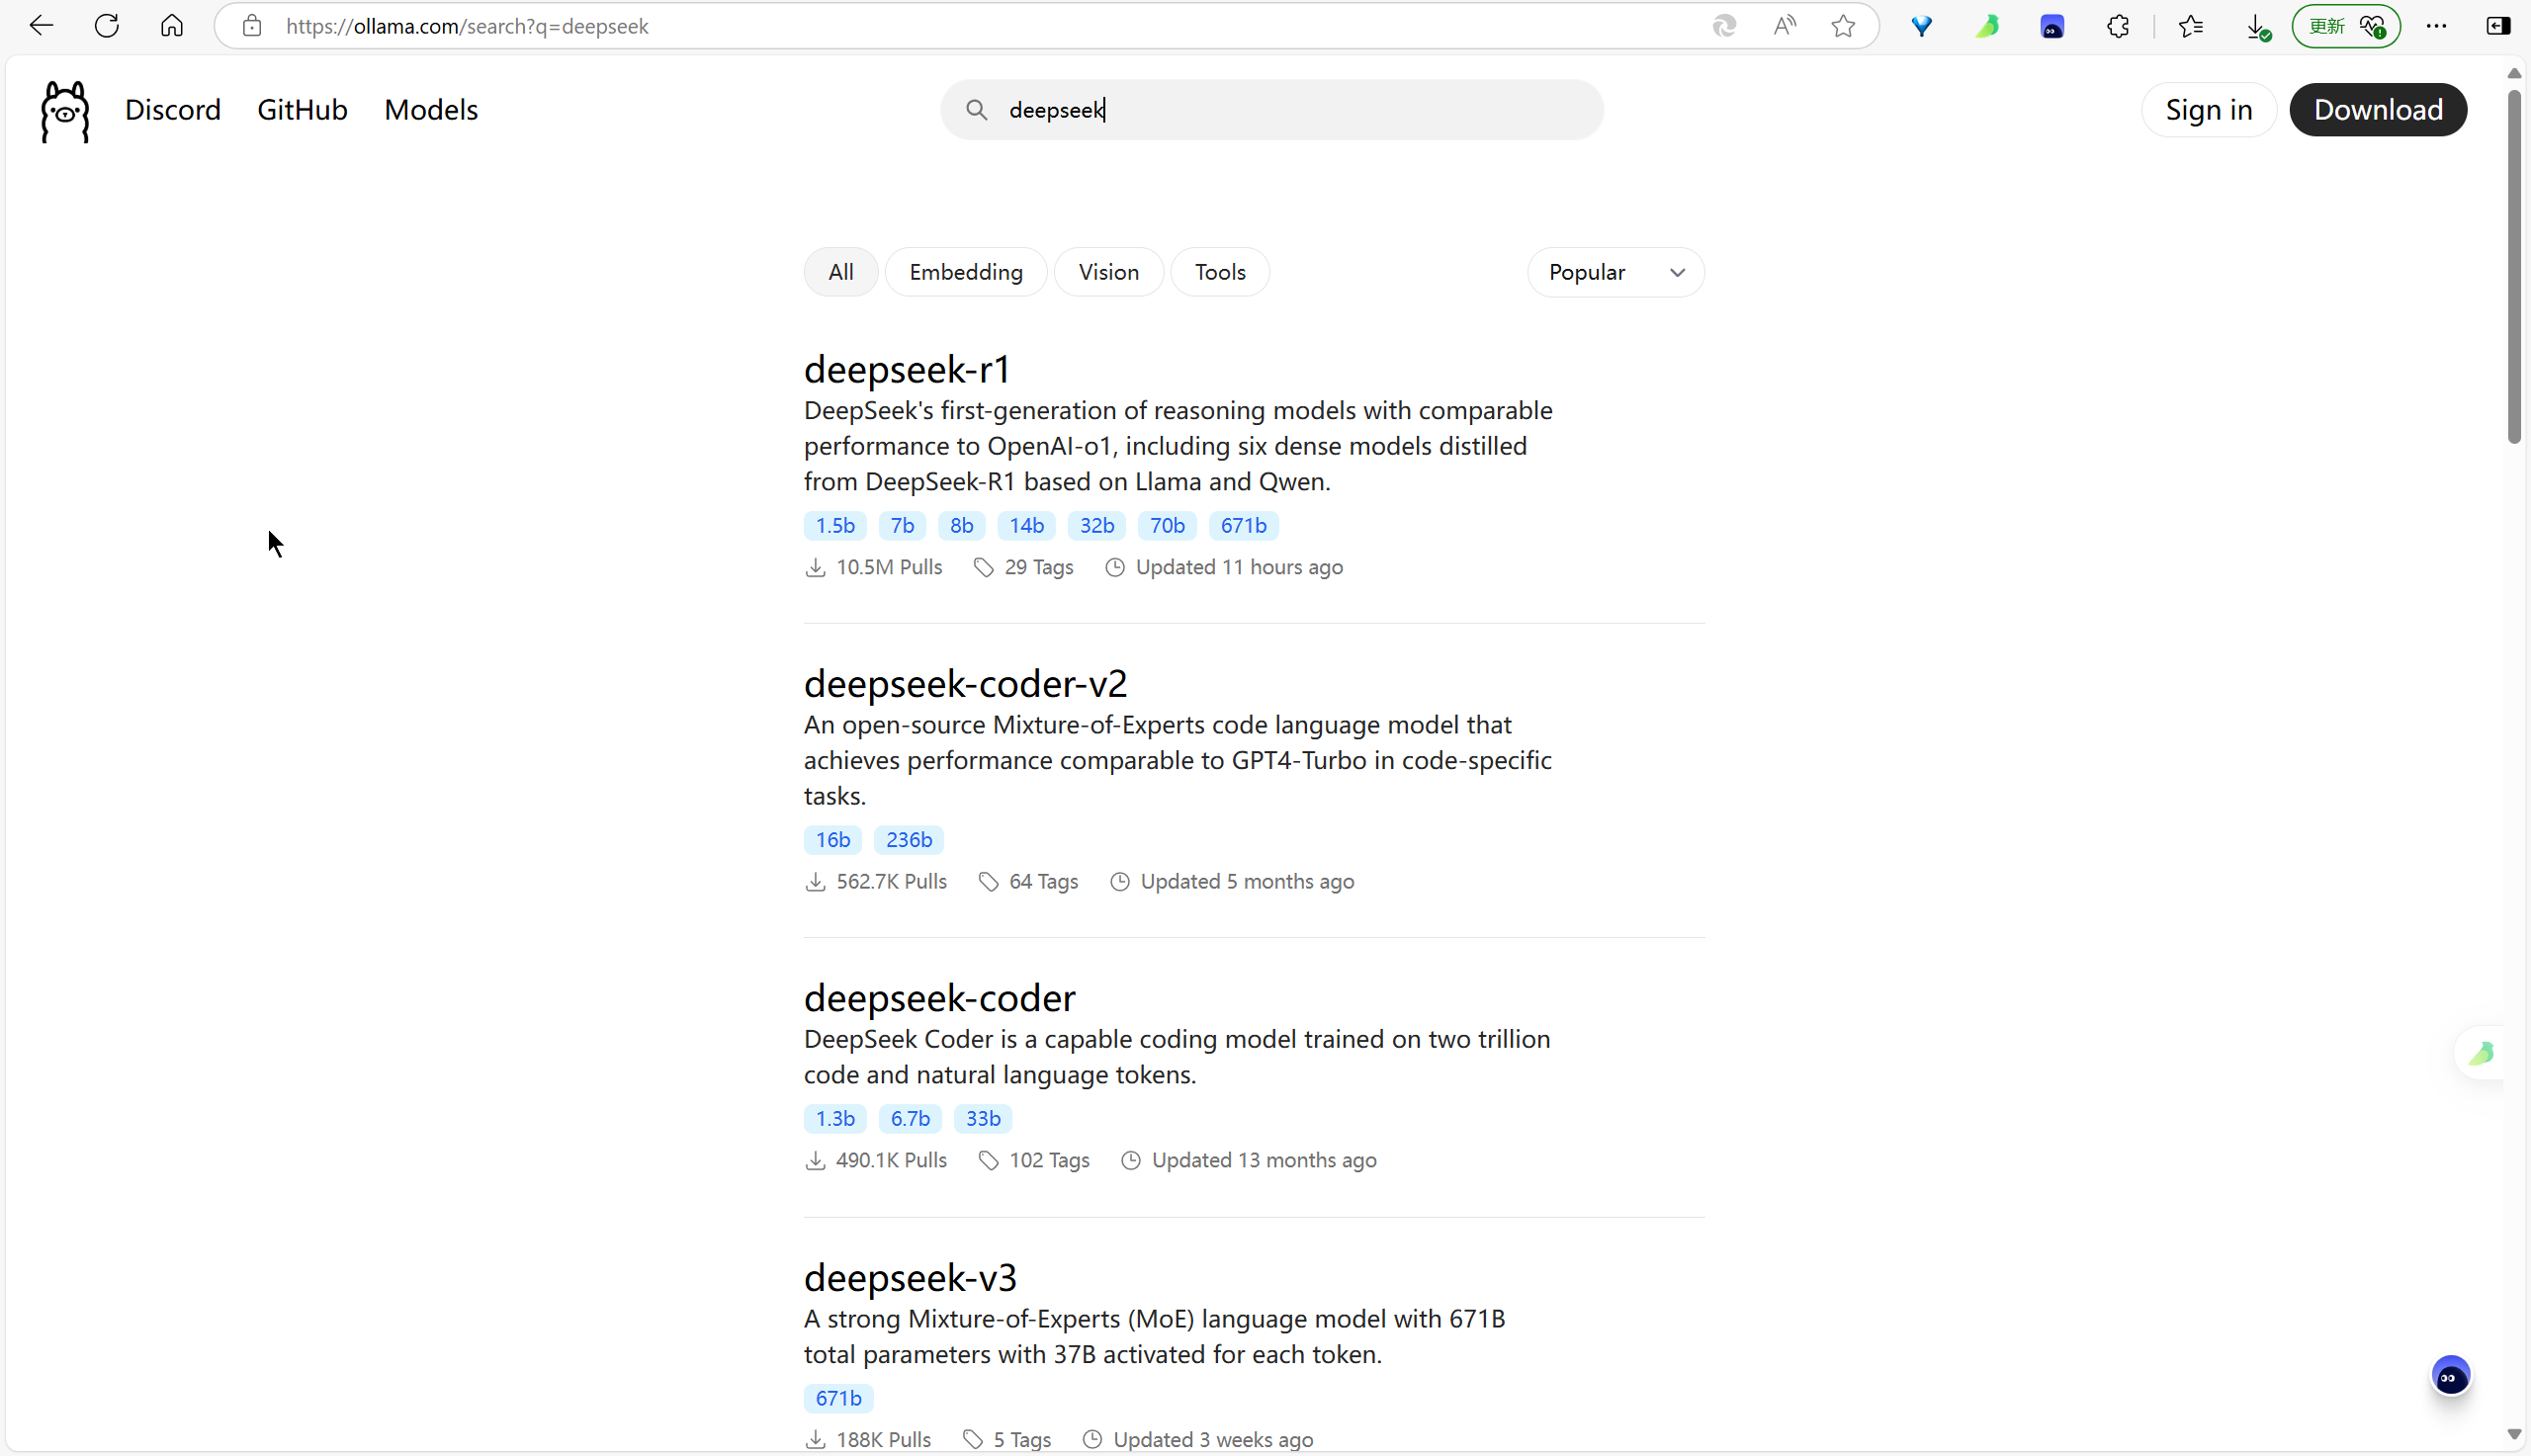Click the browser back arrow
Screen dimensions: 2531x1456
[x=41, y=26]
